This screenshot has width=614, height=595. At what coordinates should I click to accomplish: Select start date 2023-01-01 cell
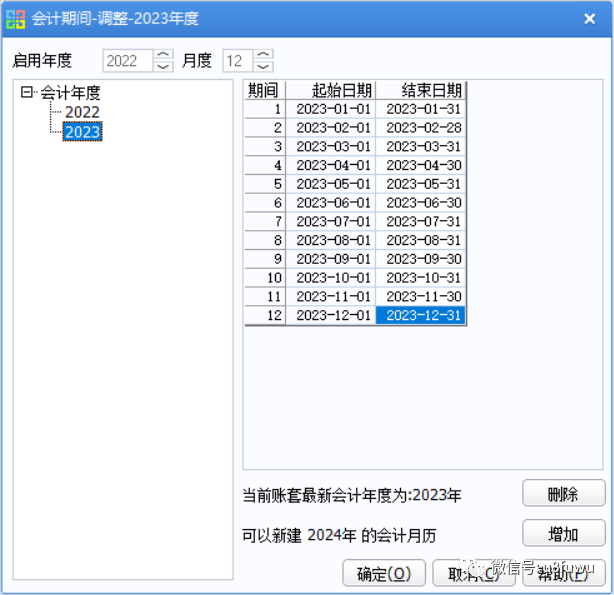point(331,109)
